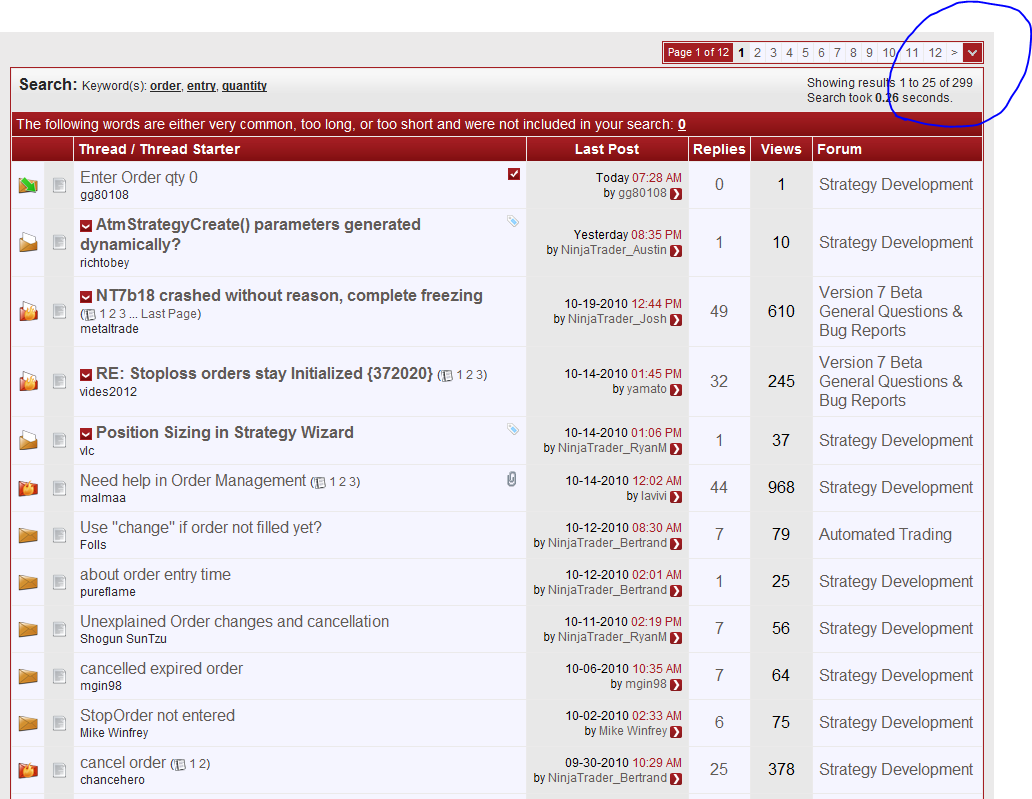Click hot folder icon for cancel order thread
Screen dimensions: 1032x799
28,769
